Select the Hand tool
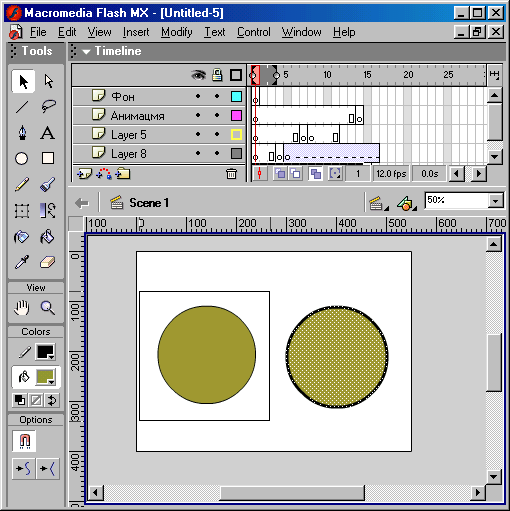 [22, 308]
